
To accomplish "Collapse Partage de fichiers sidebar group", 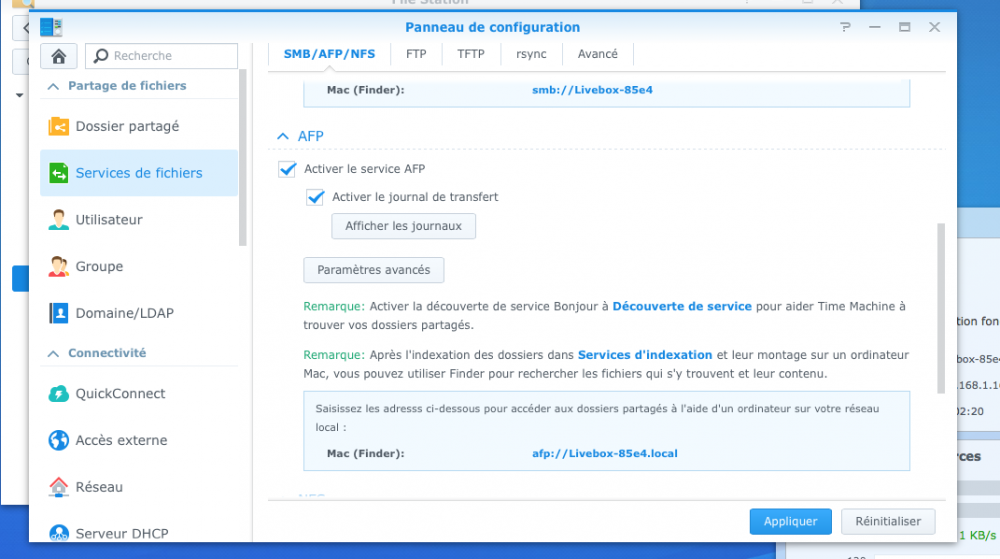I will [x=53, y=86].
